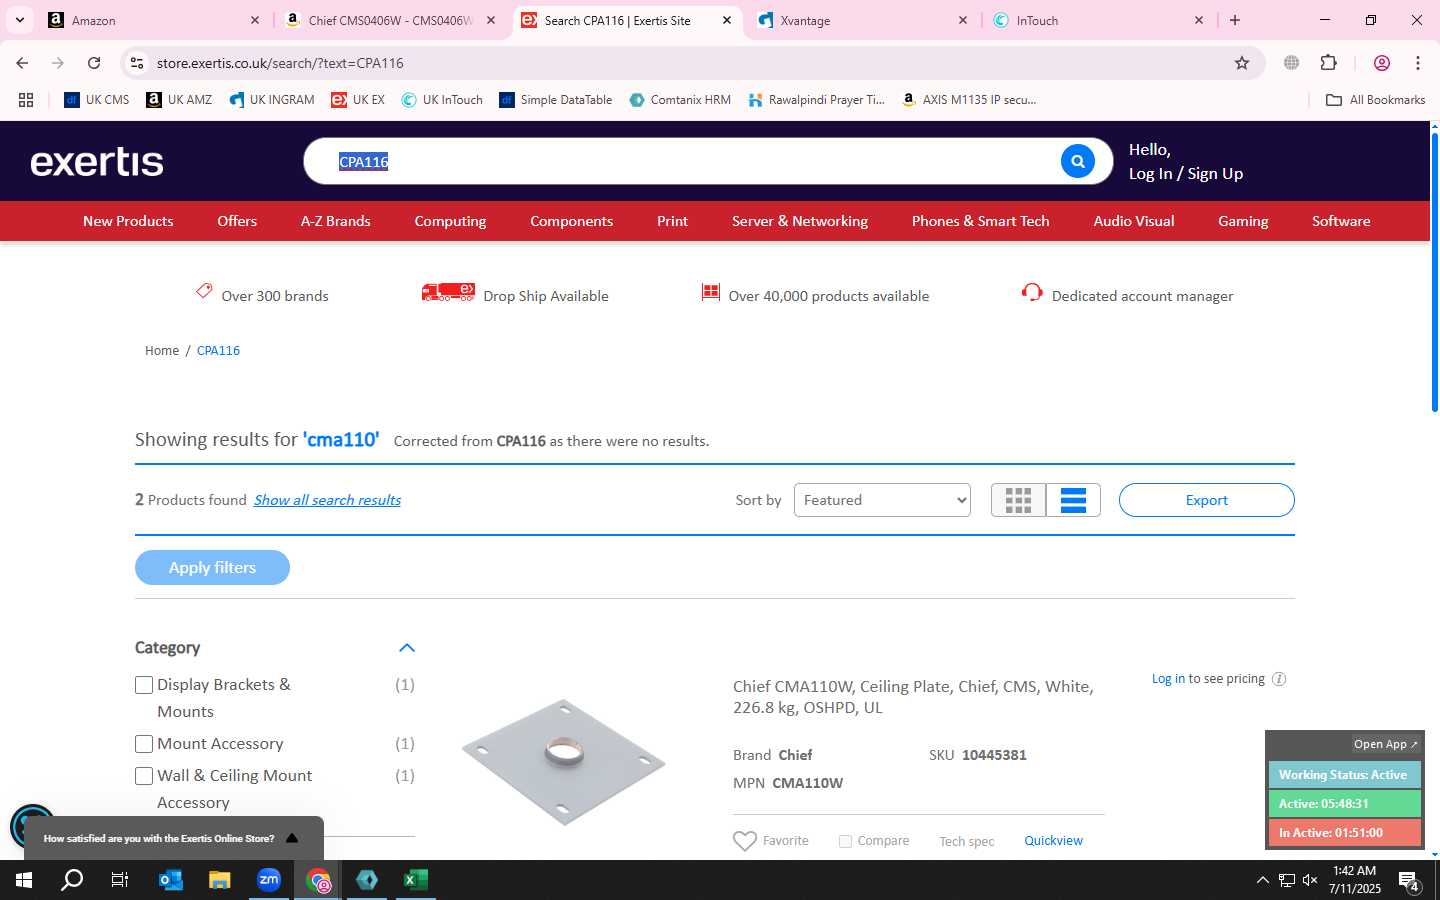Close the Xvantage tab

[962, 20]
